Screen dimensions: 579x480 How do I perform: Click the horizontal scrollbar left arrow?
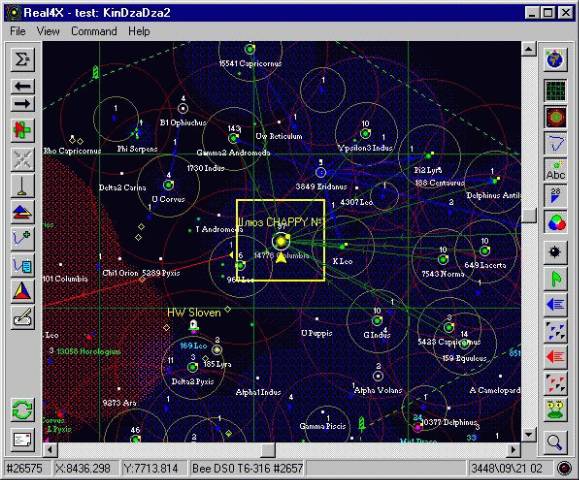[x=50, y=450]
